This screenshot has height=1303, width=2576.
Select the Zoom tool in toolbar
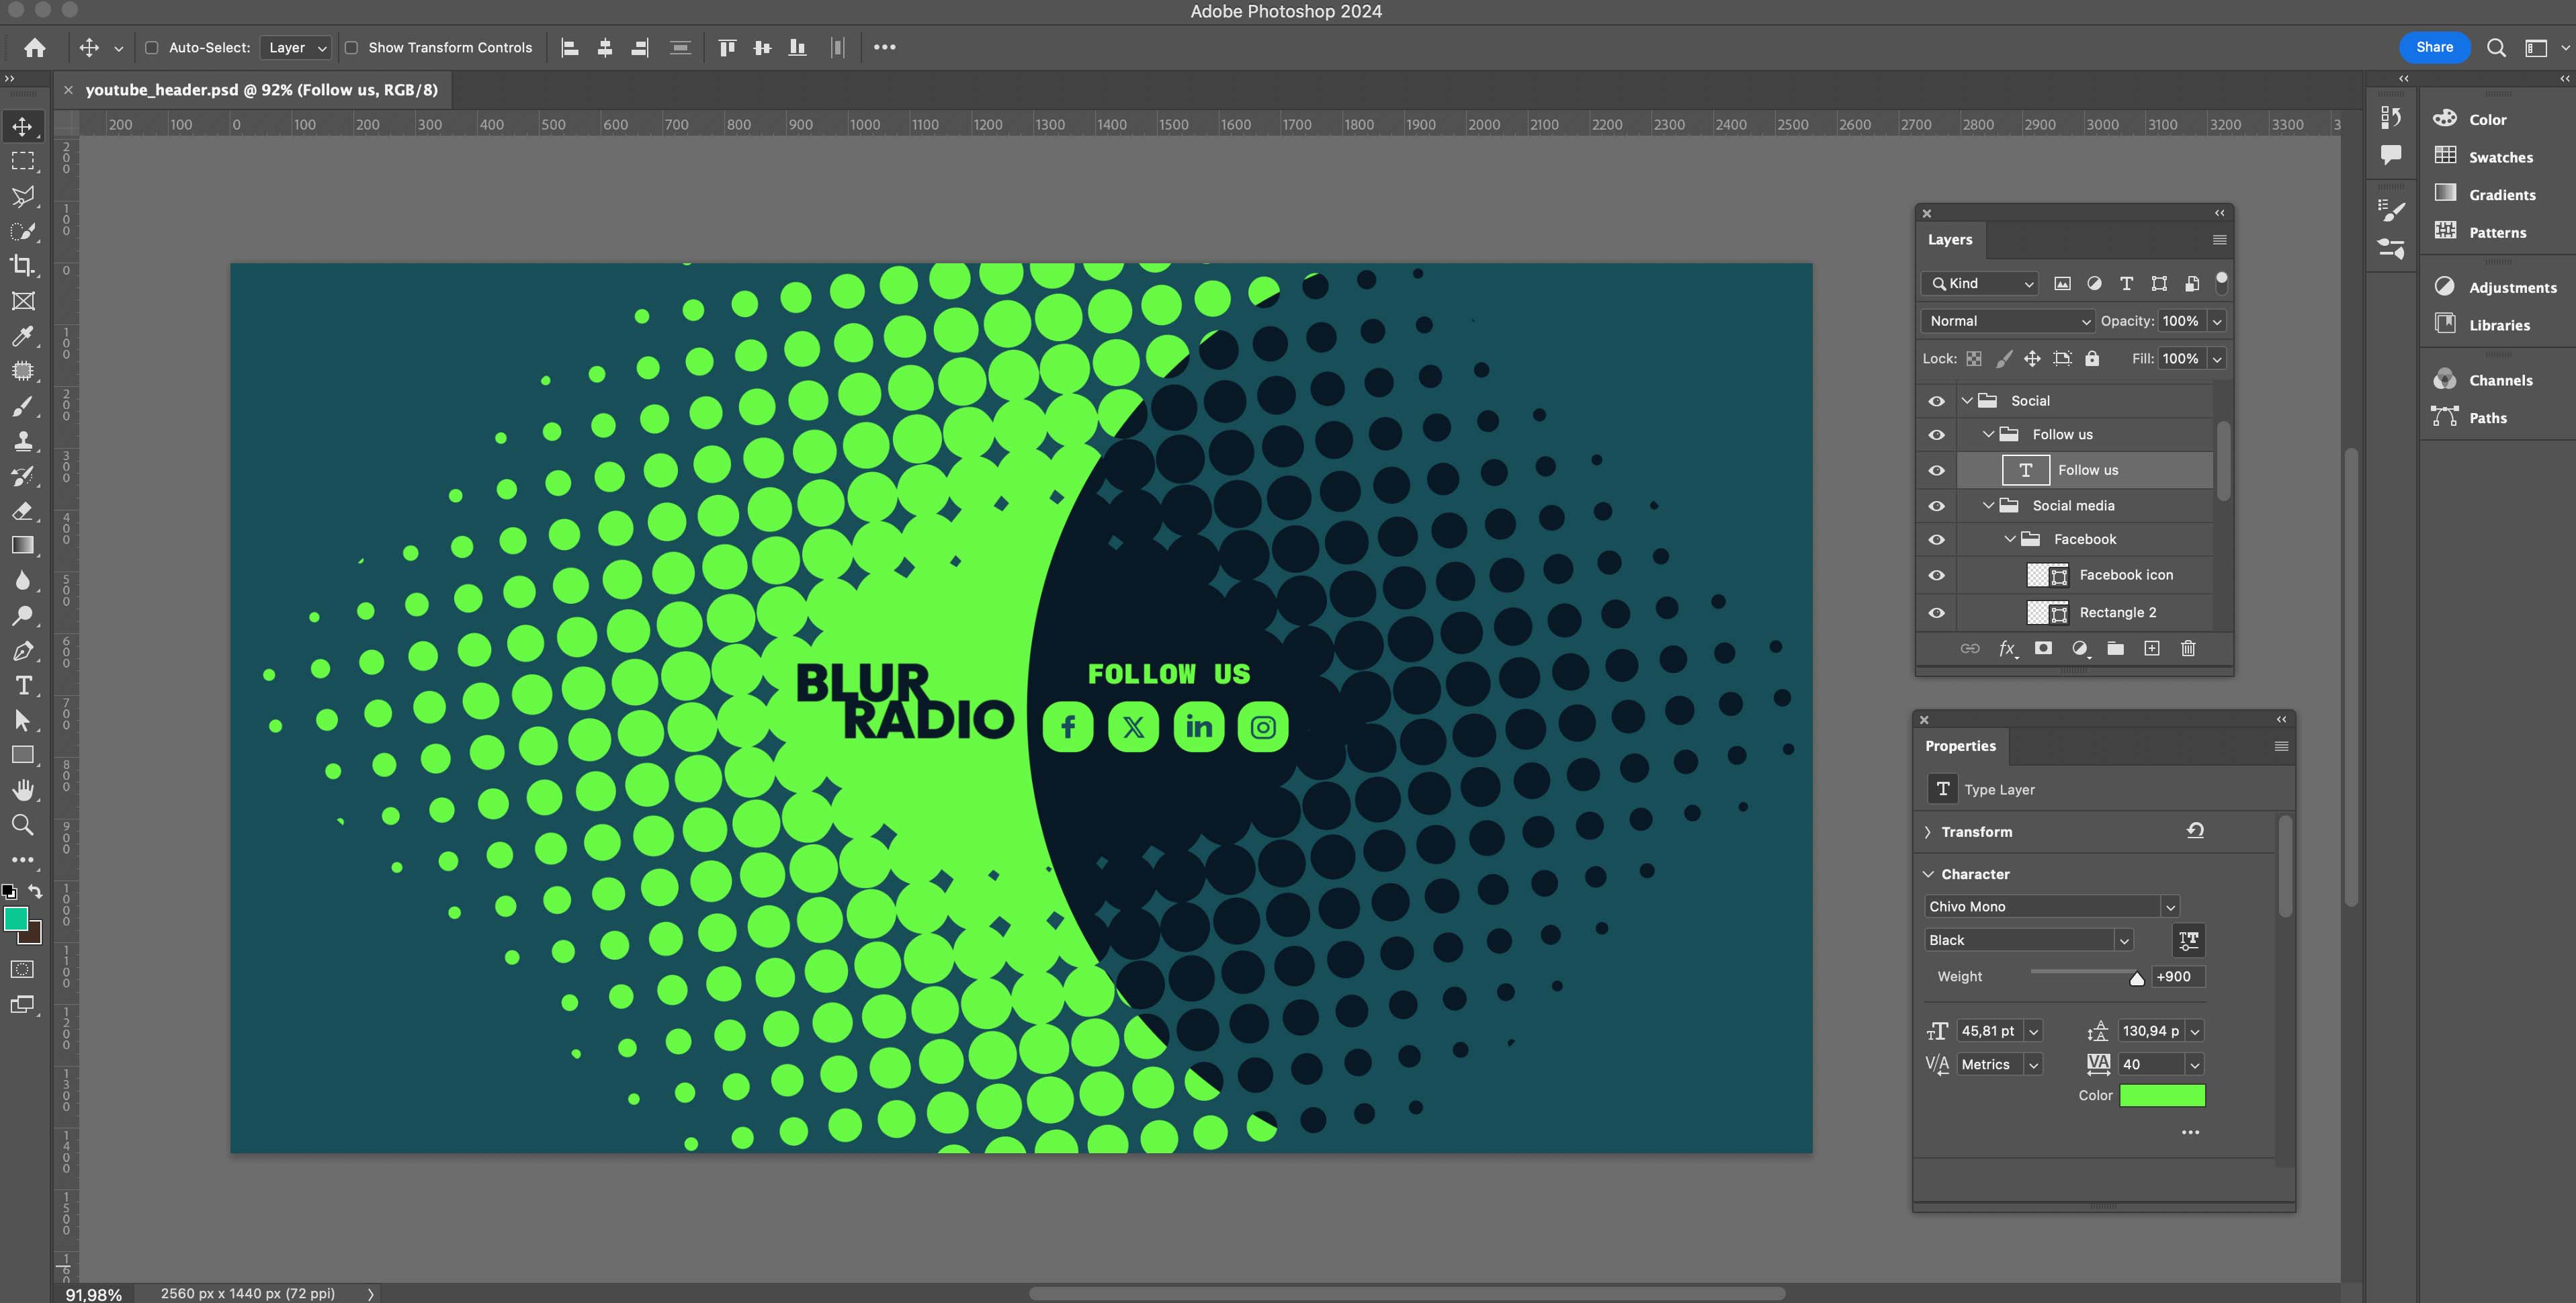[22, 825]
